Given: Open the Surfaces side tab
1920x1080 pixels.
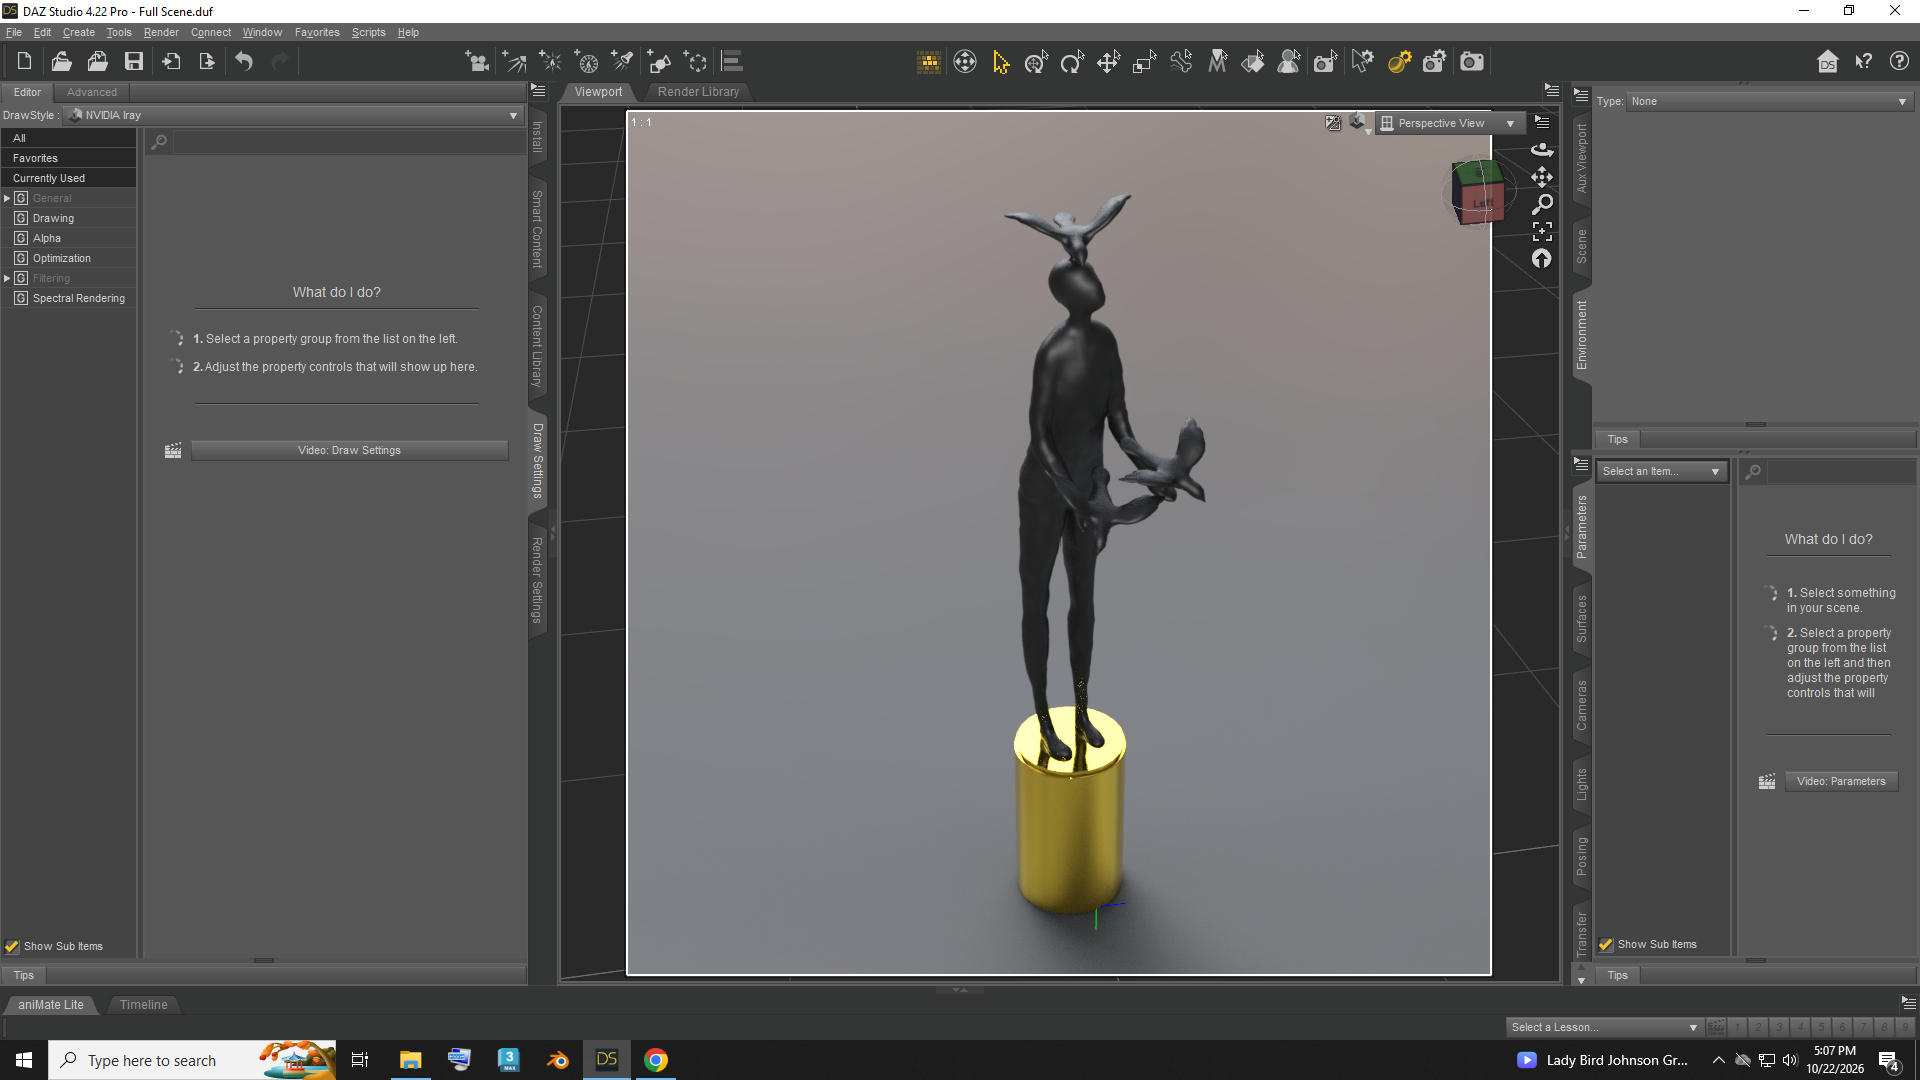Looking at the screenshot, I should point(1581,619).
